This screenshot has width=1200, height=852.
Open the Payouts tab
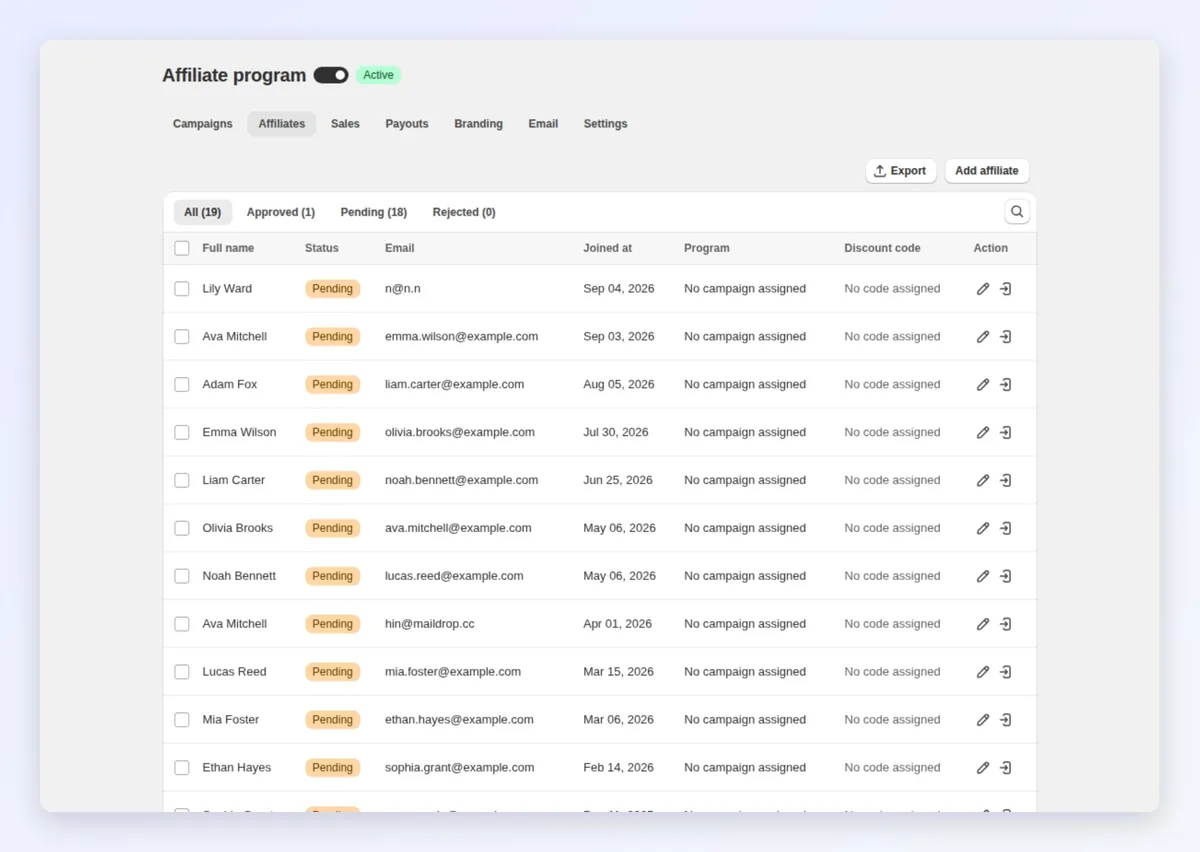coord(407,124)
